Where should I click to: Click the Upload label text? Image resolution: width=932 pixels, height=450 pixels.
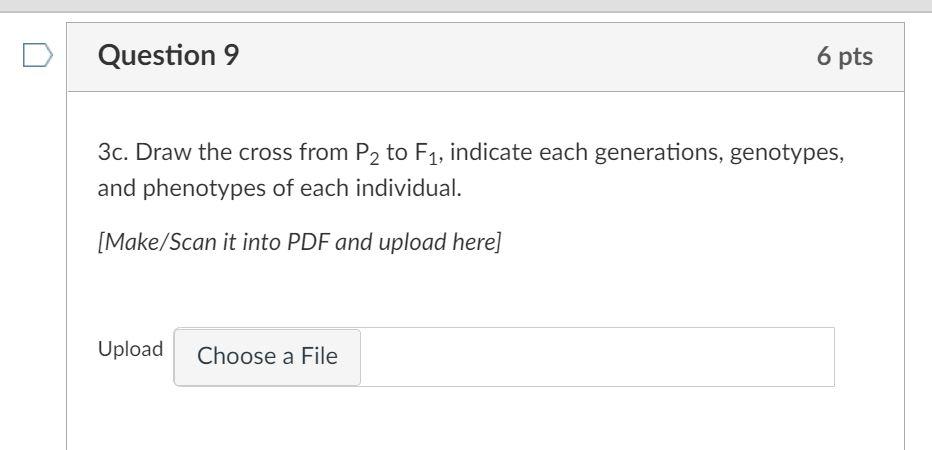131,349
